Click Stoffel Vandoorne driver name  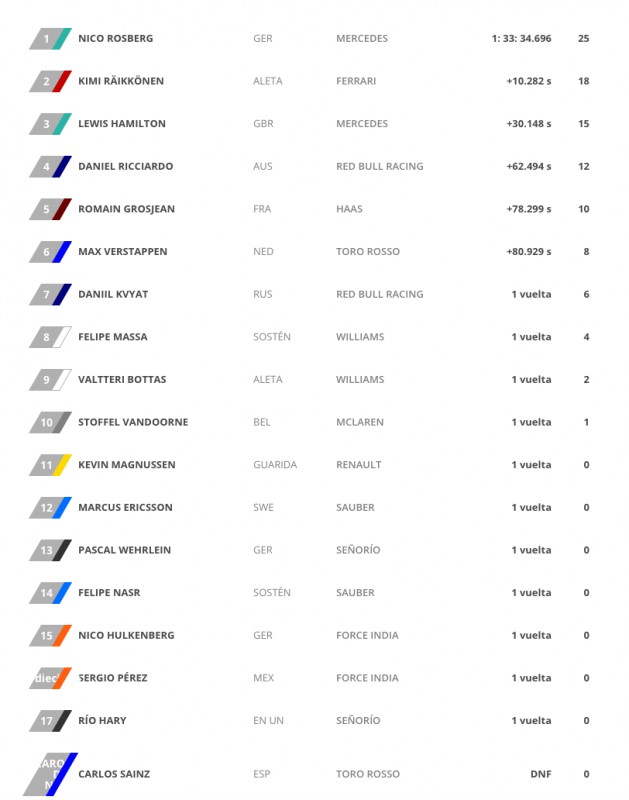(133, 422)
